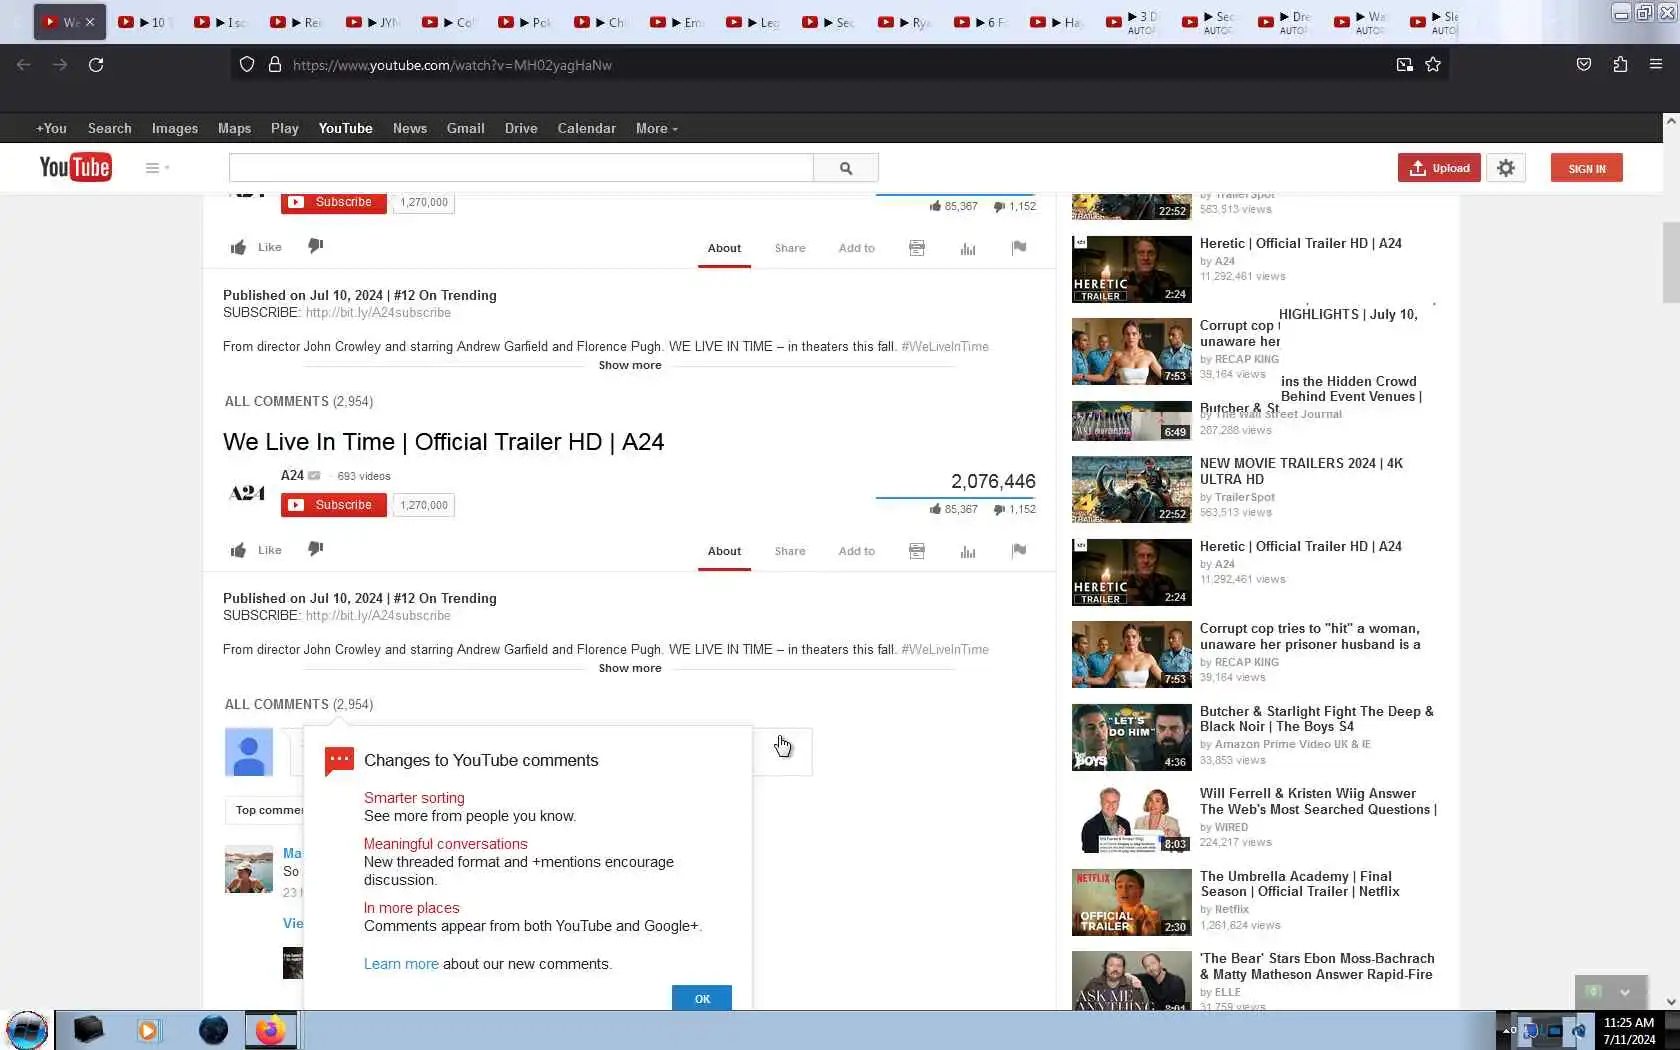Image resolution: width=1680 pixels, height=1050 pixels.
Task: Switch to Firefox in the taskbar
Action: click(271, 1030)
